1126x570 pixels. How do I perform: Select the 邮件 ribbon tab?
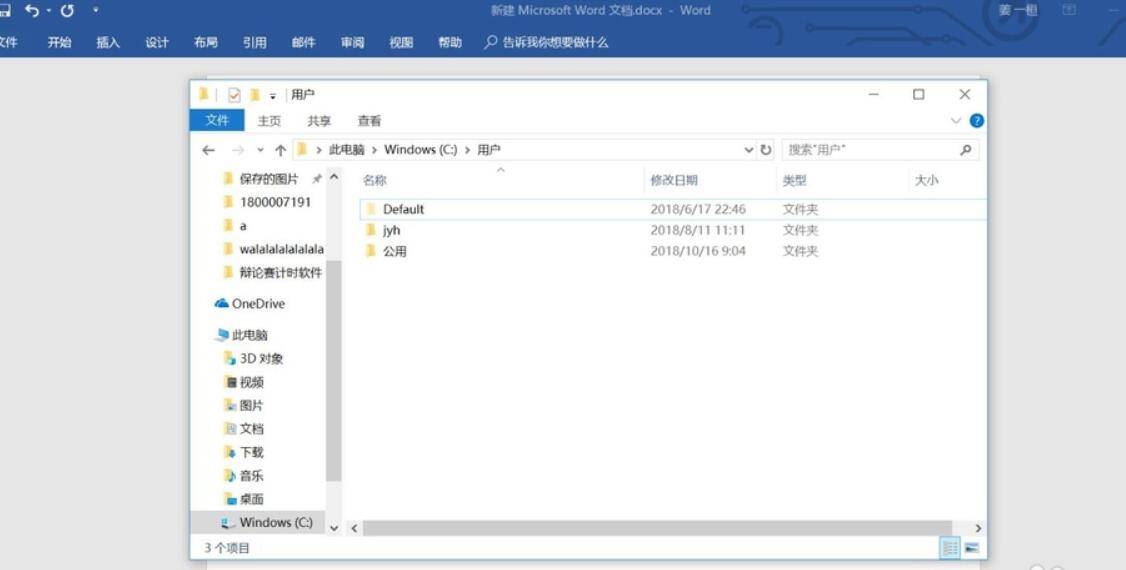click(303, 42)
